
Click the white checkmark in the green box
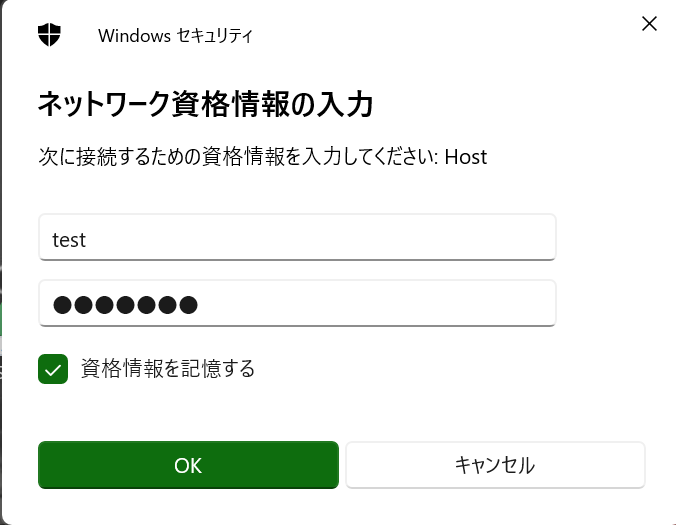pos(53,369)
